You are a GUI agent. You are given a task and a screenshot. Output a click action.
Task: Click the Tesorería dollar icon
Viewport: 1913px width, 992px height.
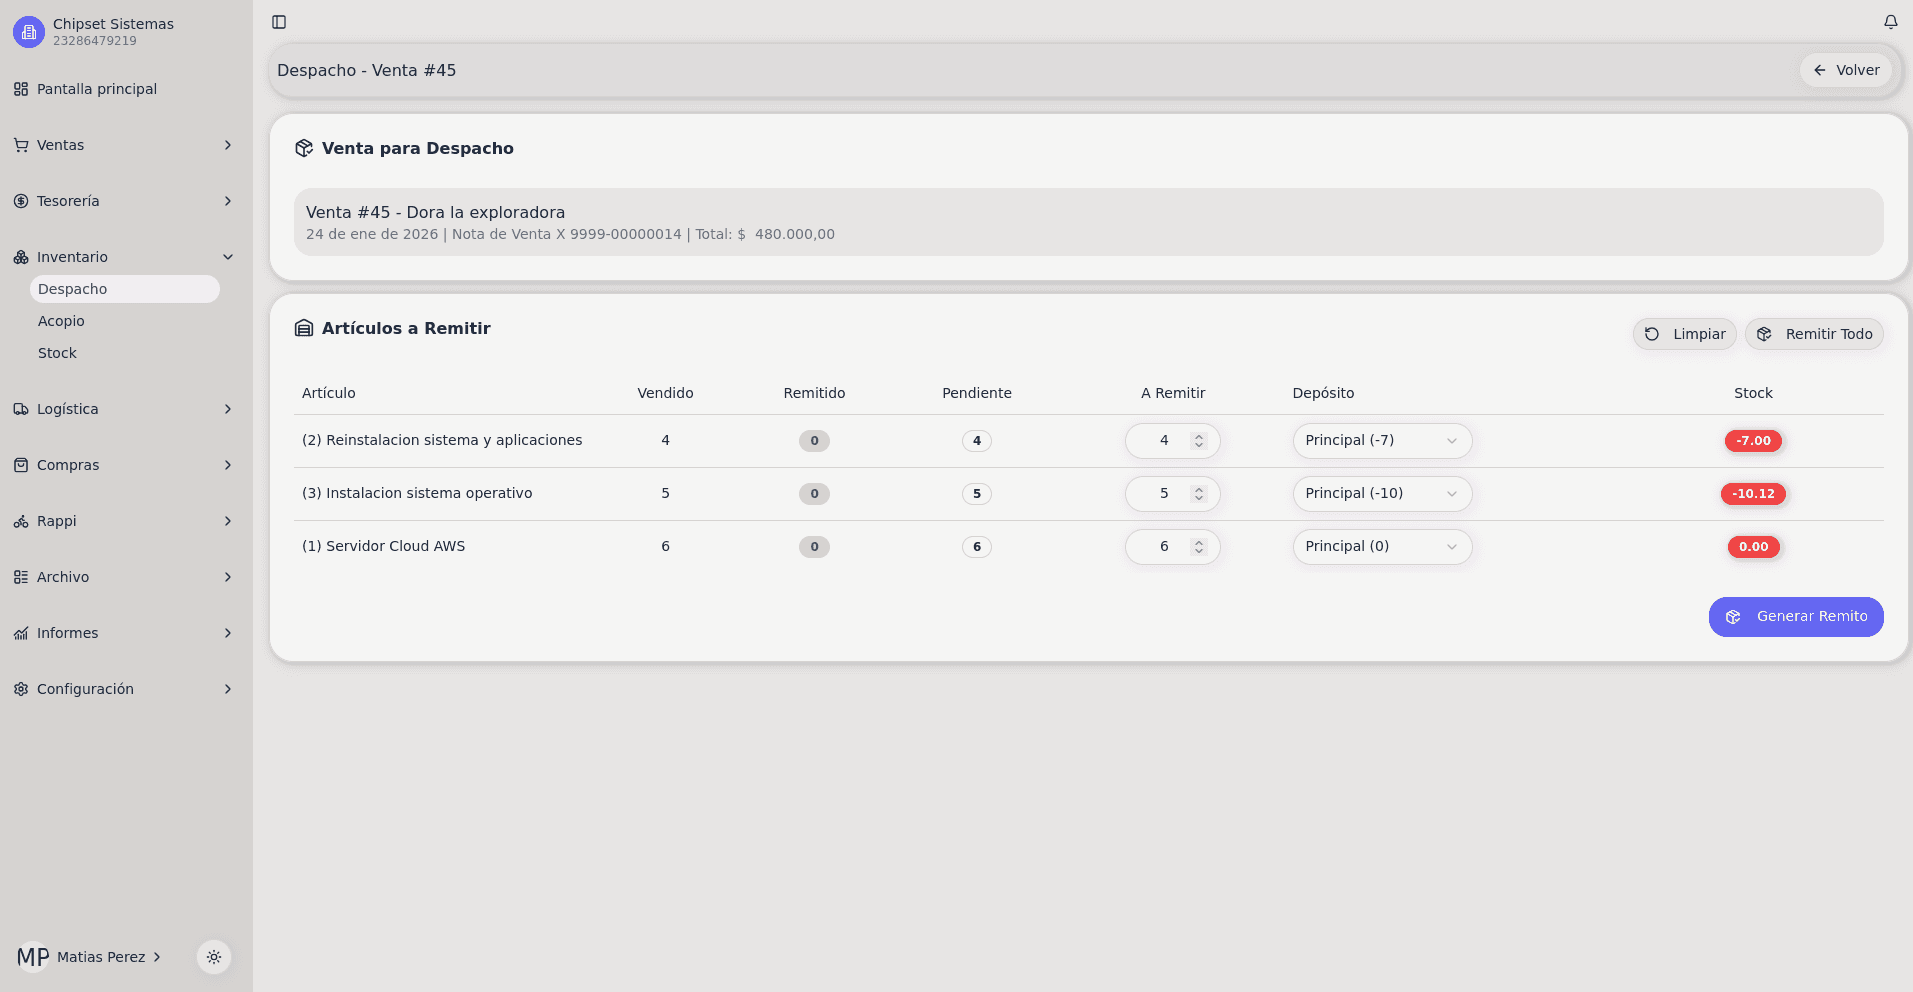click(21, 201)
